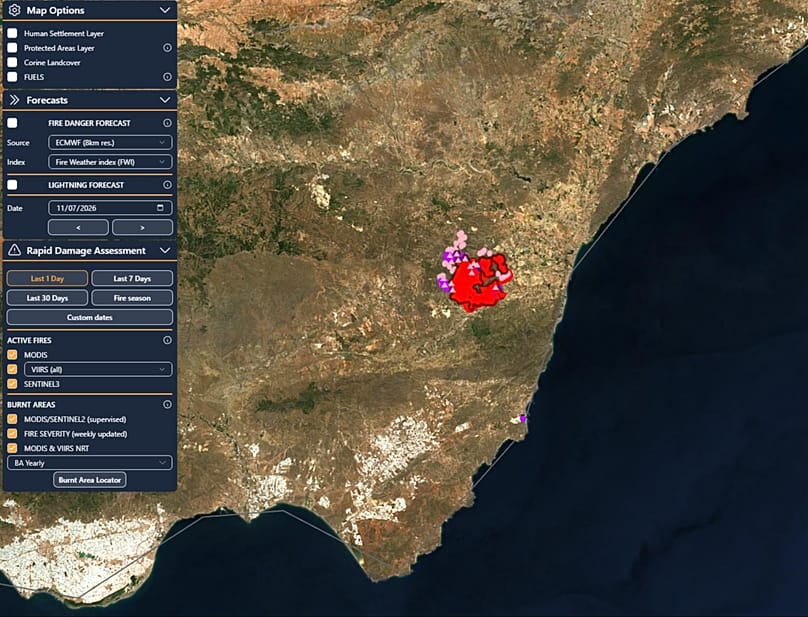
Task: Click the Date input 11/07/2026
Action: (110, 208)
